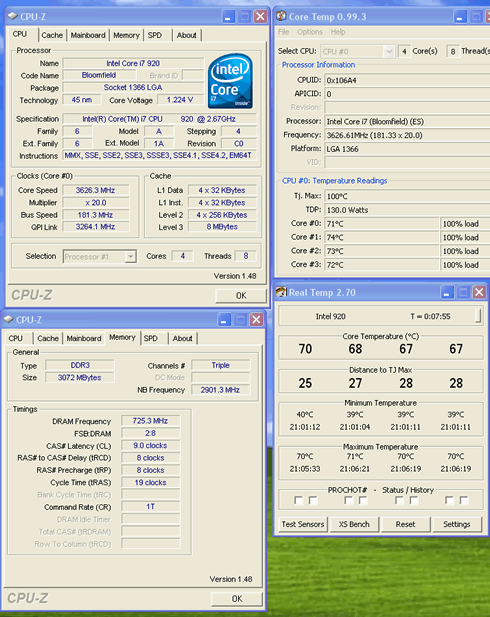Click the DRAM Frequency value 725.3 MHz

pos(150,421)
